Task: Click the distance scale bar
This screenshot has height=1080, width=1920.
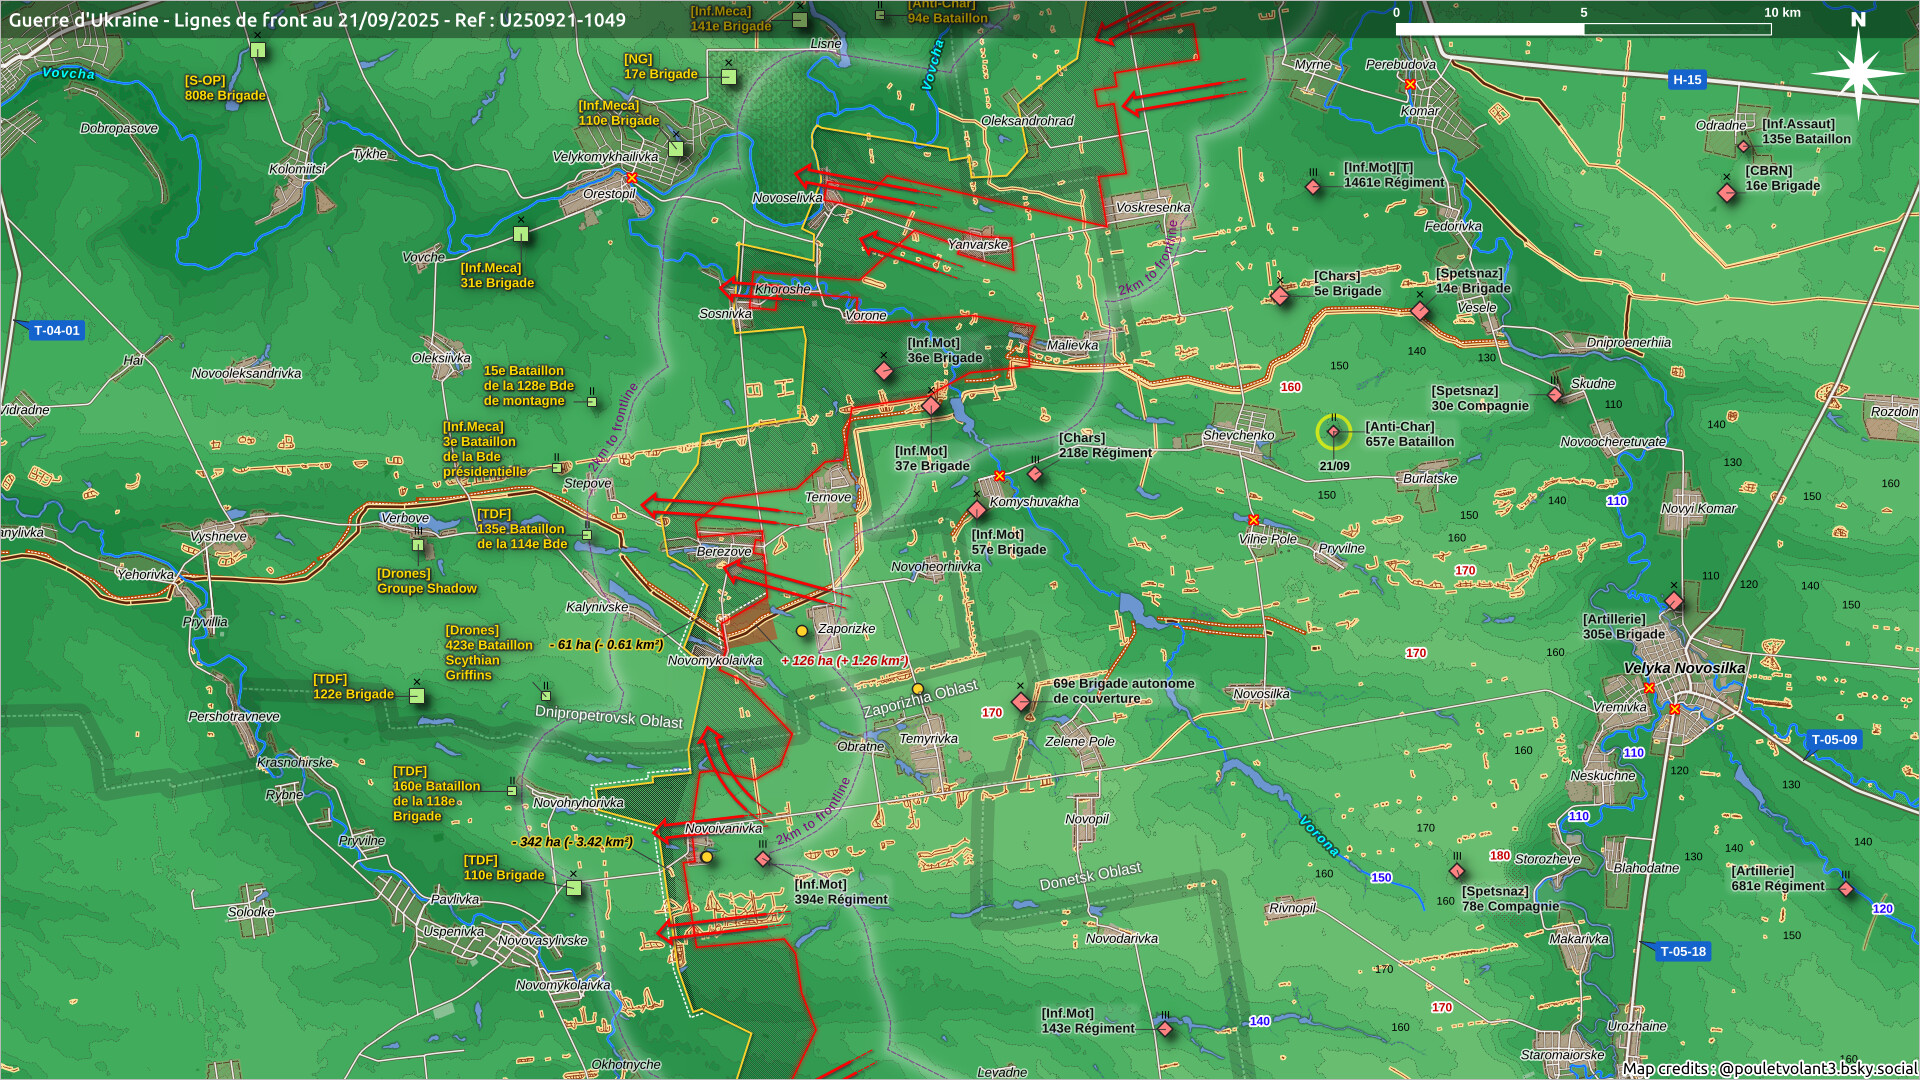Action: click(1583, 29)
